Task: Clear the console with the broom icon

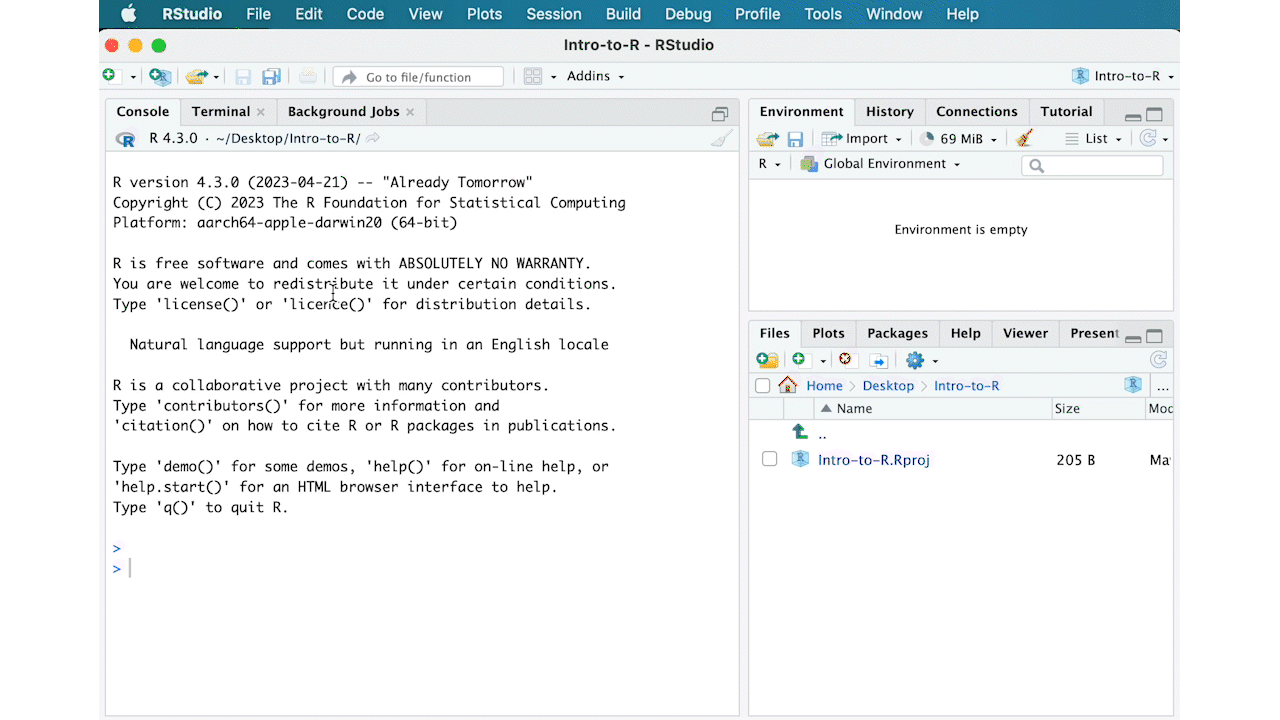Action: (721, 139)
